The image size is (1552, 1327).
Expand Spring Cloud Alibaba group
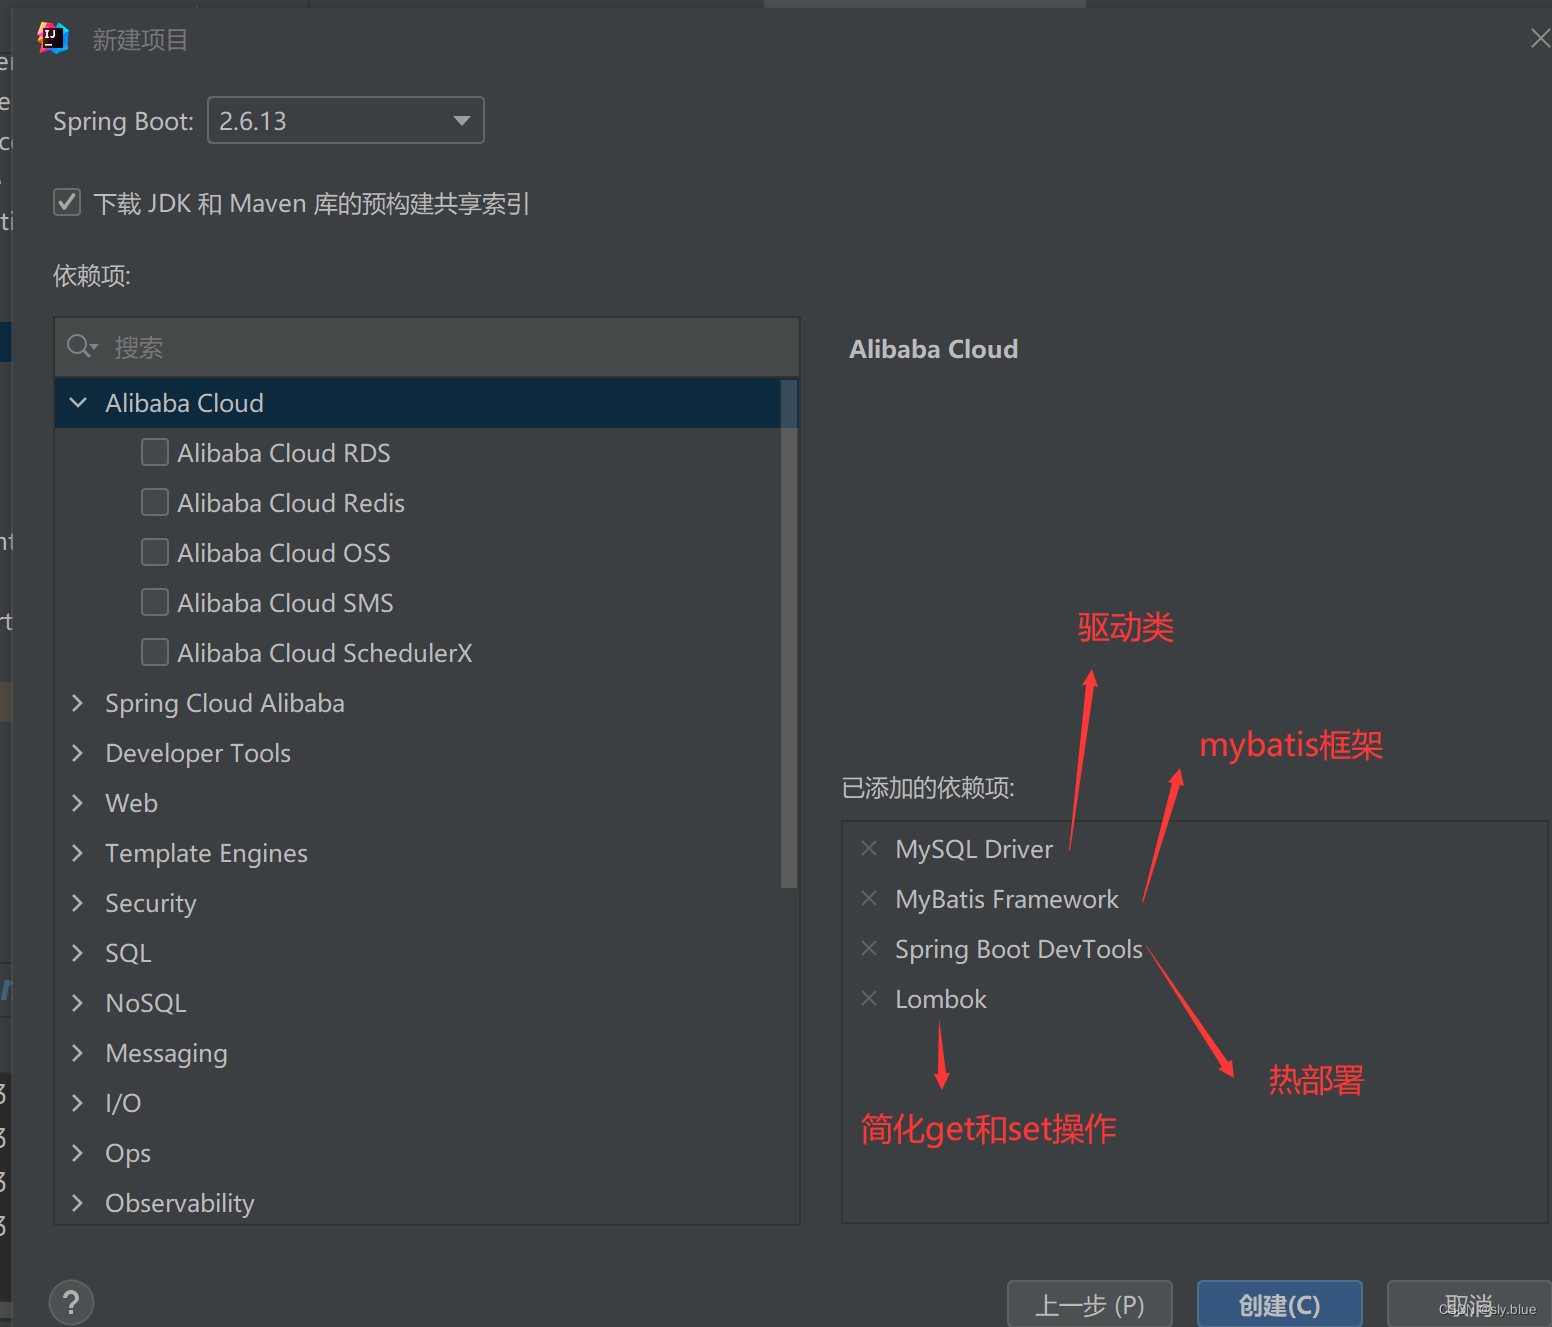click(78, 703)
